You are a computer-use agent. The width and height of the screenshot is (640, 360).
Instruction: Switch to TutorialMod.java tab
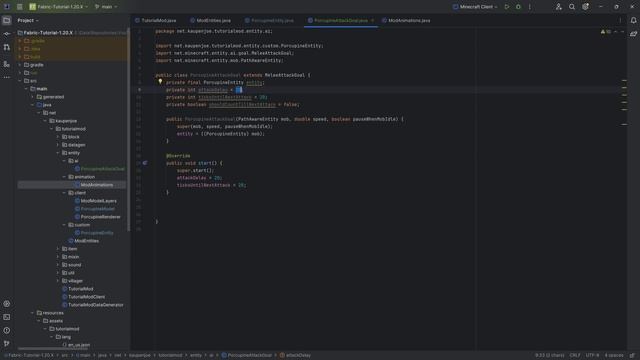point(156,20)
